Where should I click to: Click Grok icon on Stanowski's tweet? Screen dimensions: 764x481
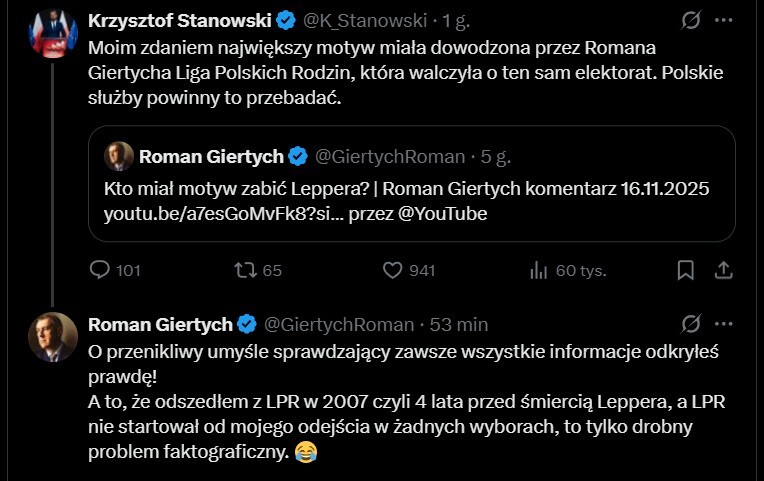(689, 20)
